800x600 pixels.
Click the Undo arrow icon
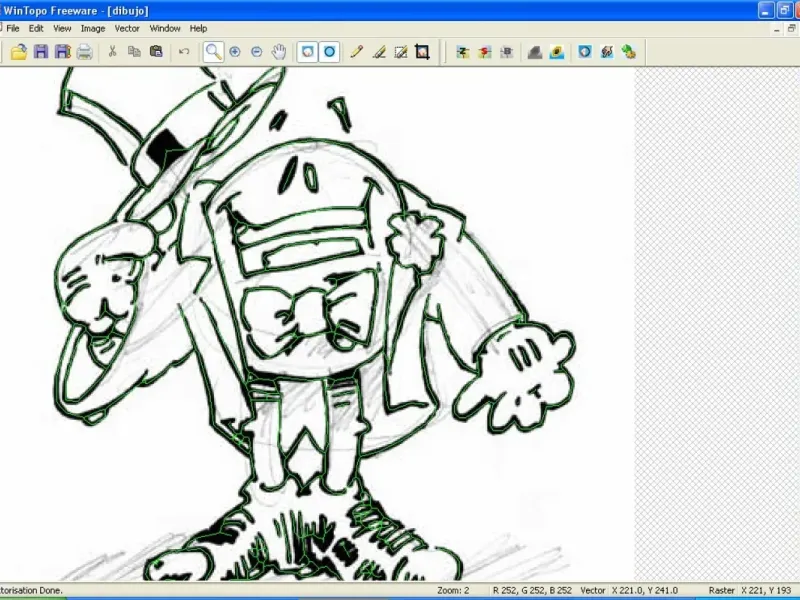(x=184, y=52)
